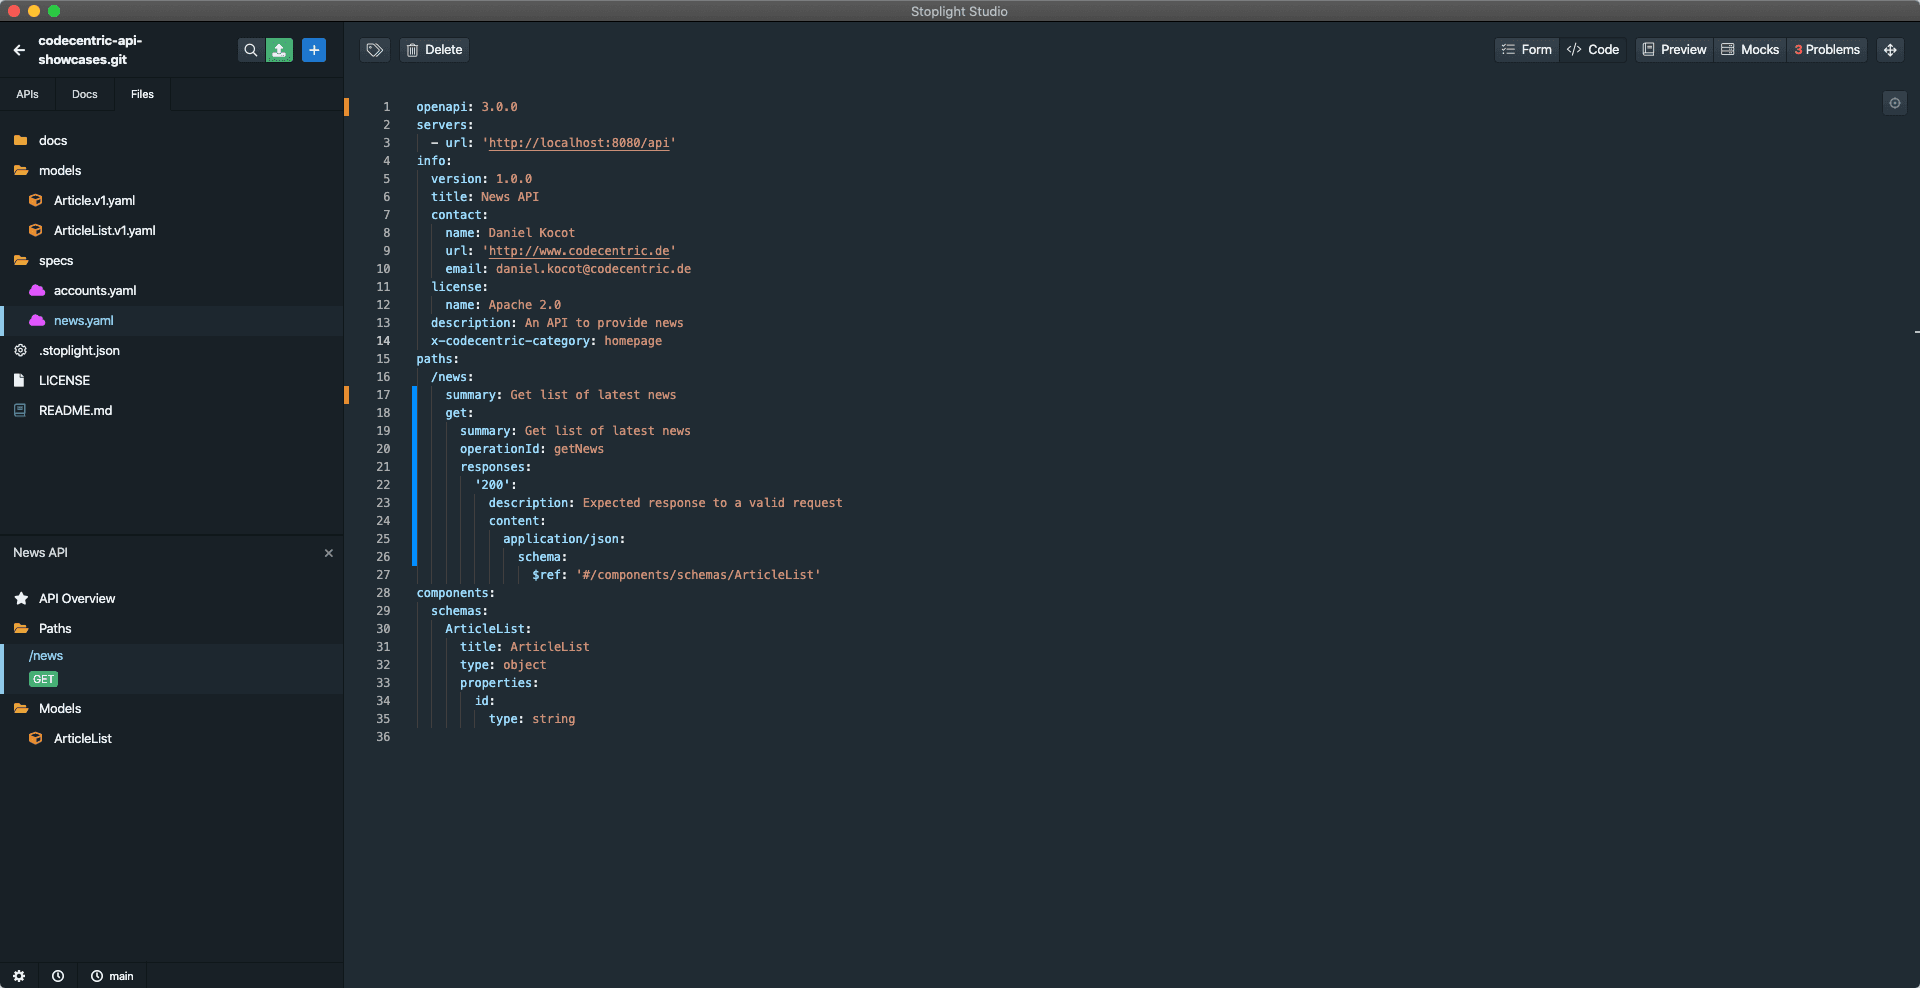1920x988 pixels.
Task: Close the News API panel
Action: [328, 553]
